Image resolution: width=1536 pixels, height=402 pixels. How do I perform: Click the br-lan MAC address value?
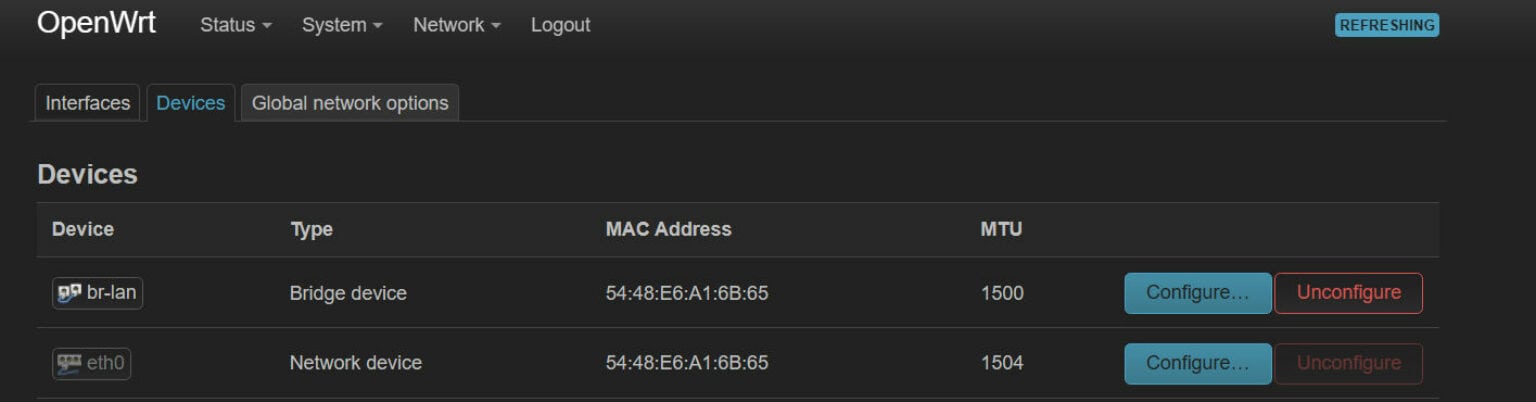click(x=686, y=293)
